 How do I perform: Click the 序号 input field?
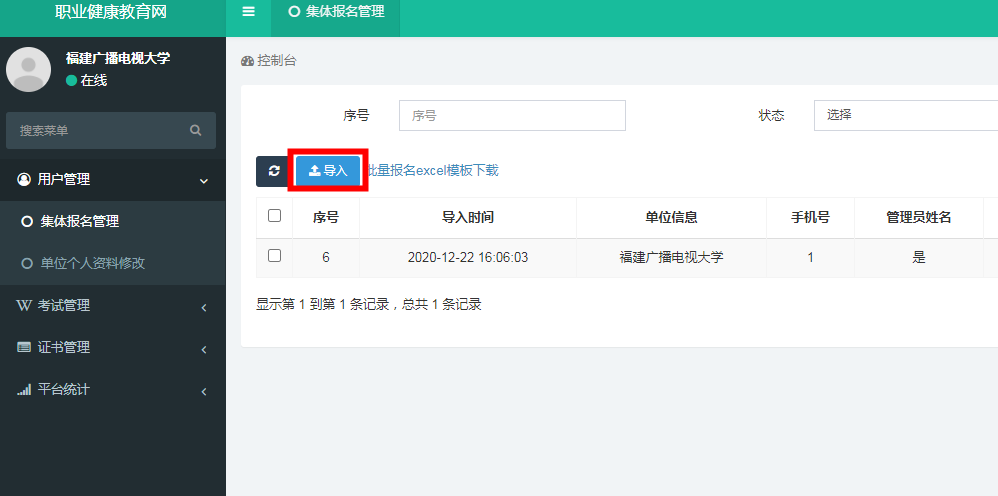tap(512, 115)
